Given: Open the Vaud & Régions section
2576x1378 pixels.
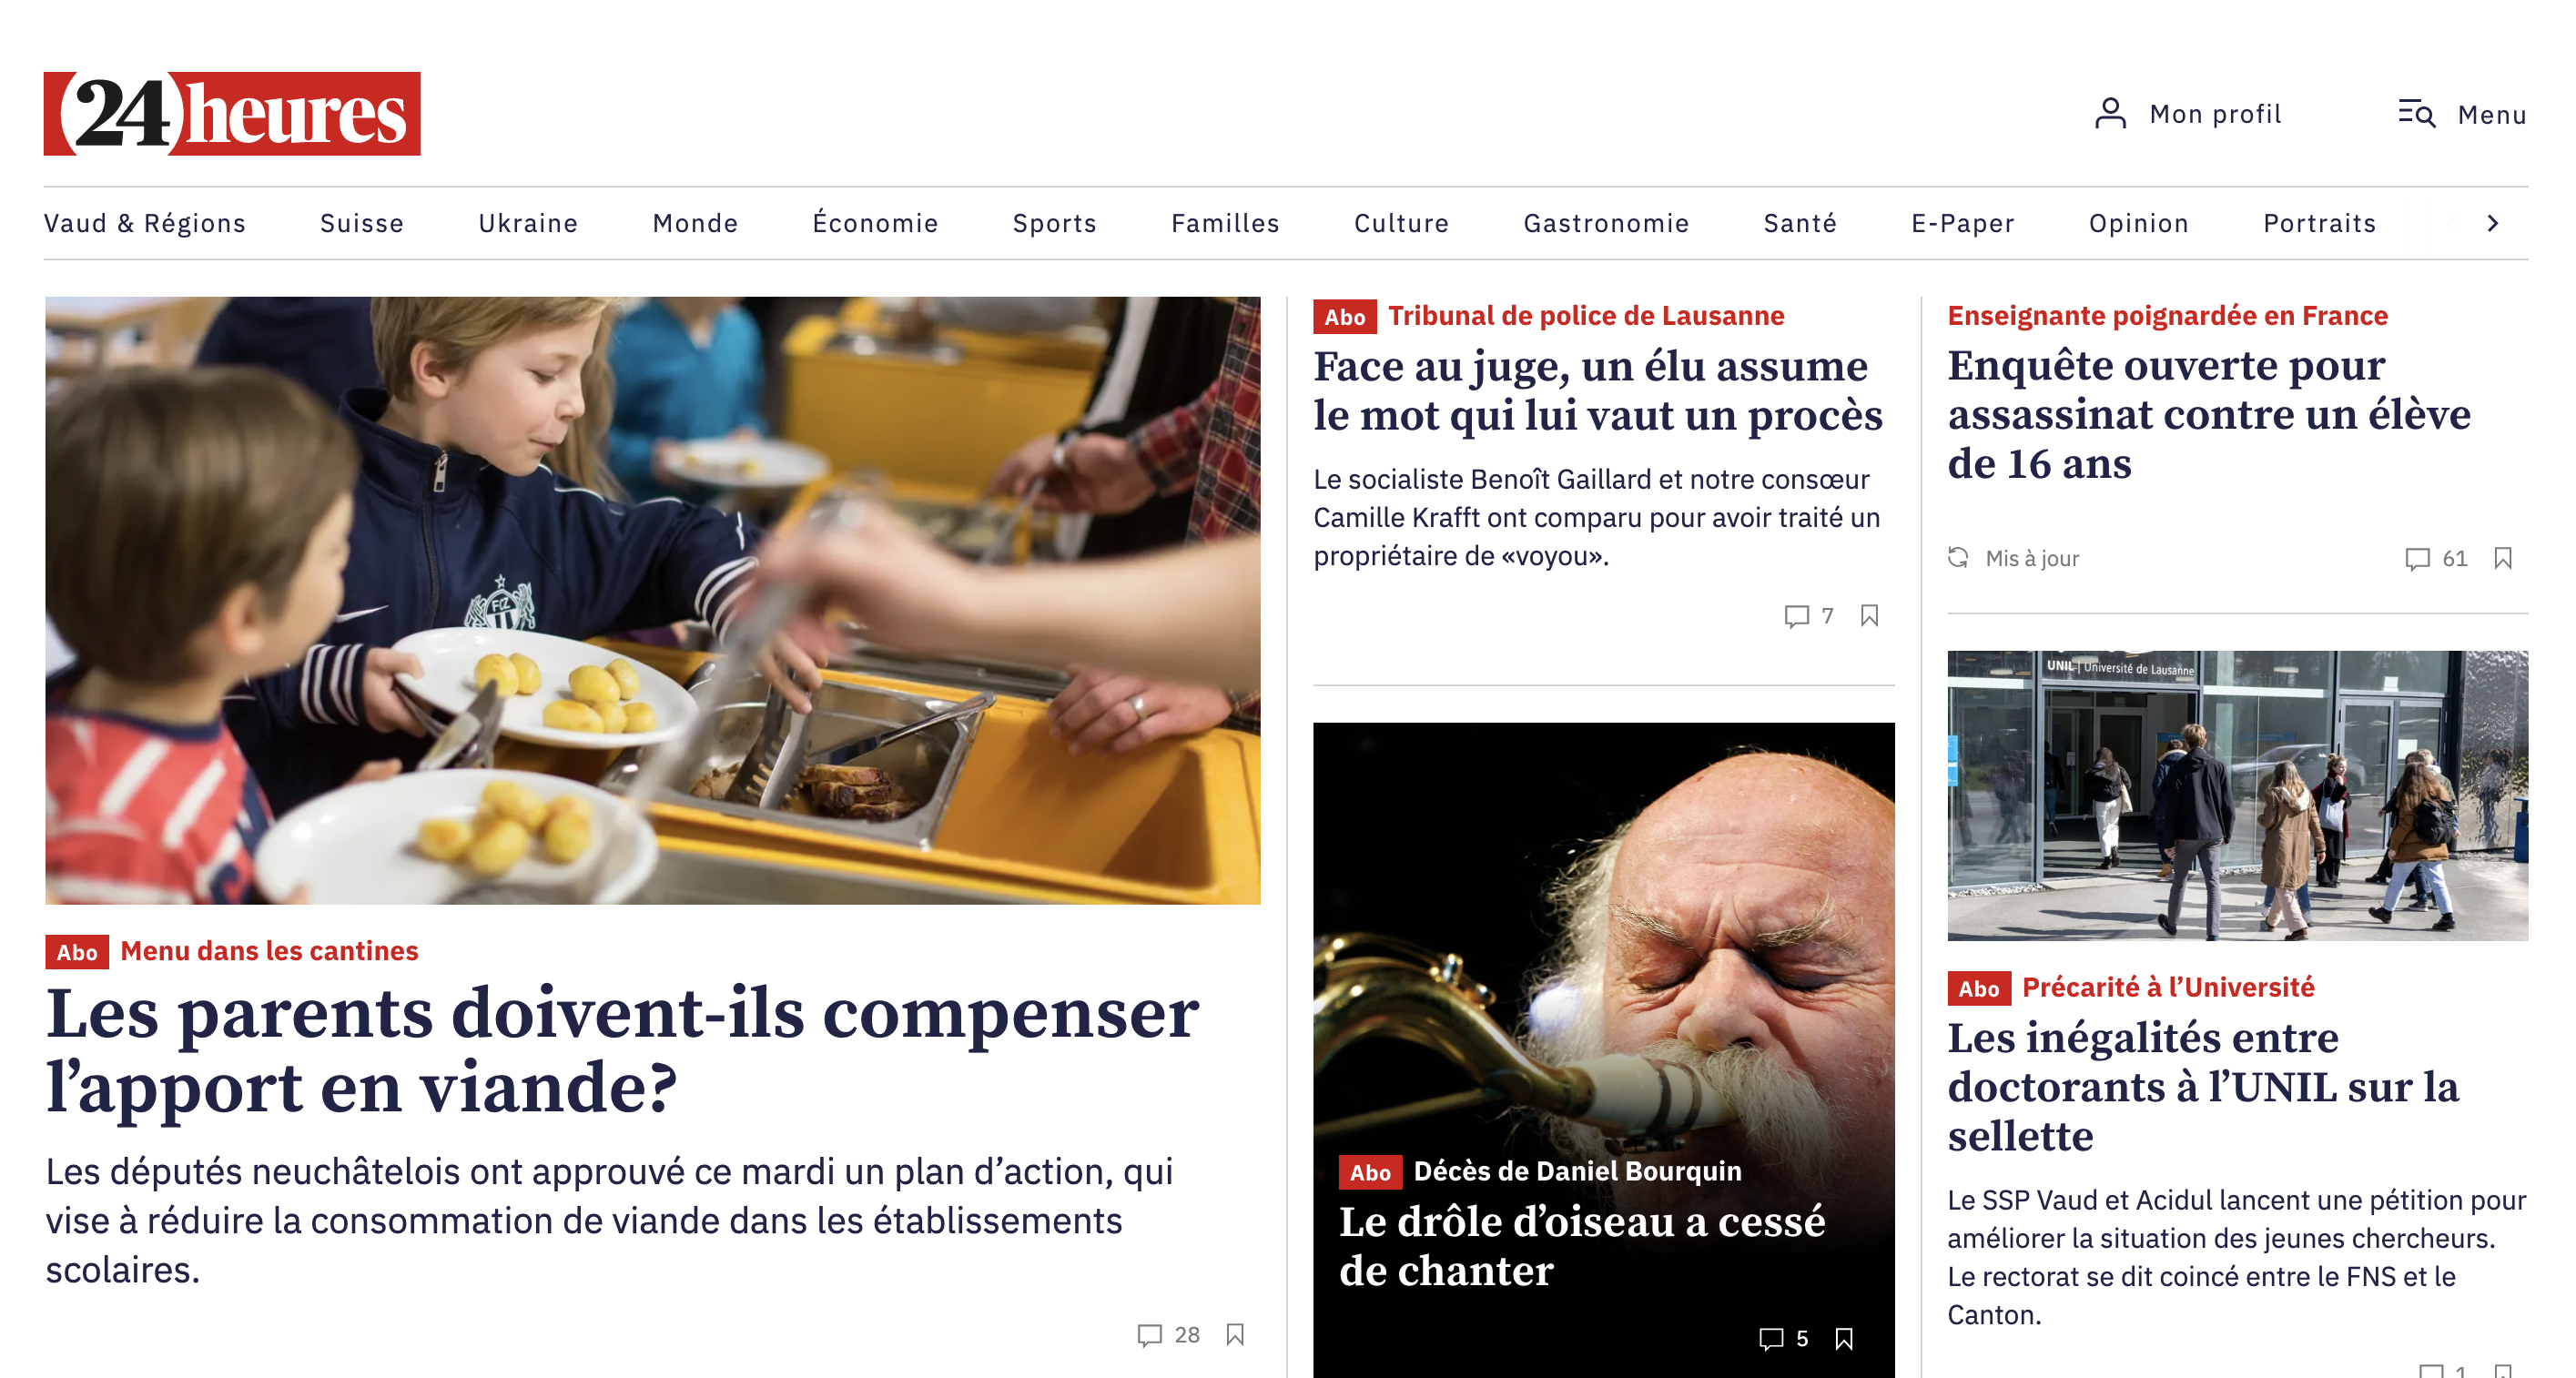Looking at the screenshot, I should point(145,223).
